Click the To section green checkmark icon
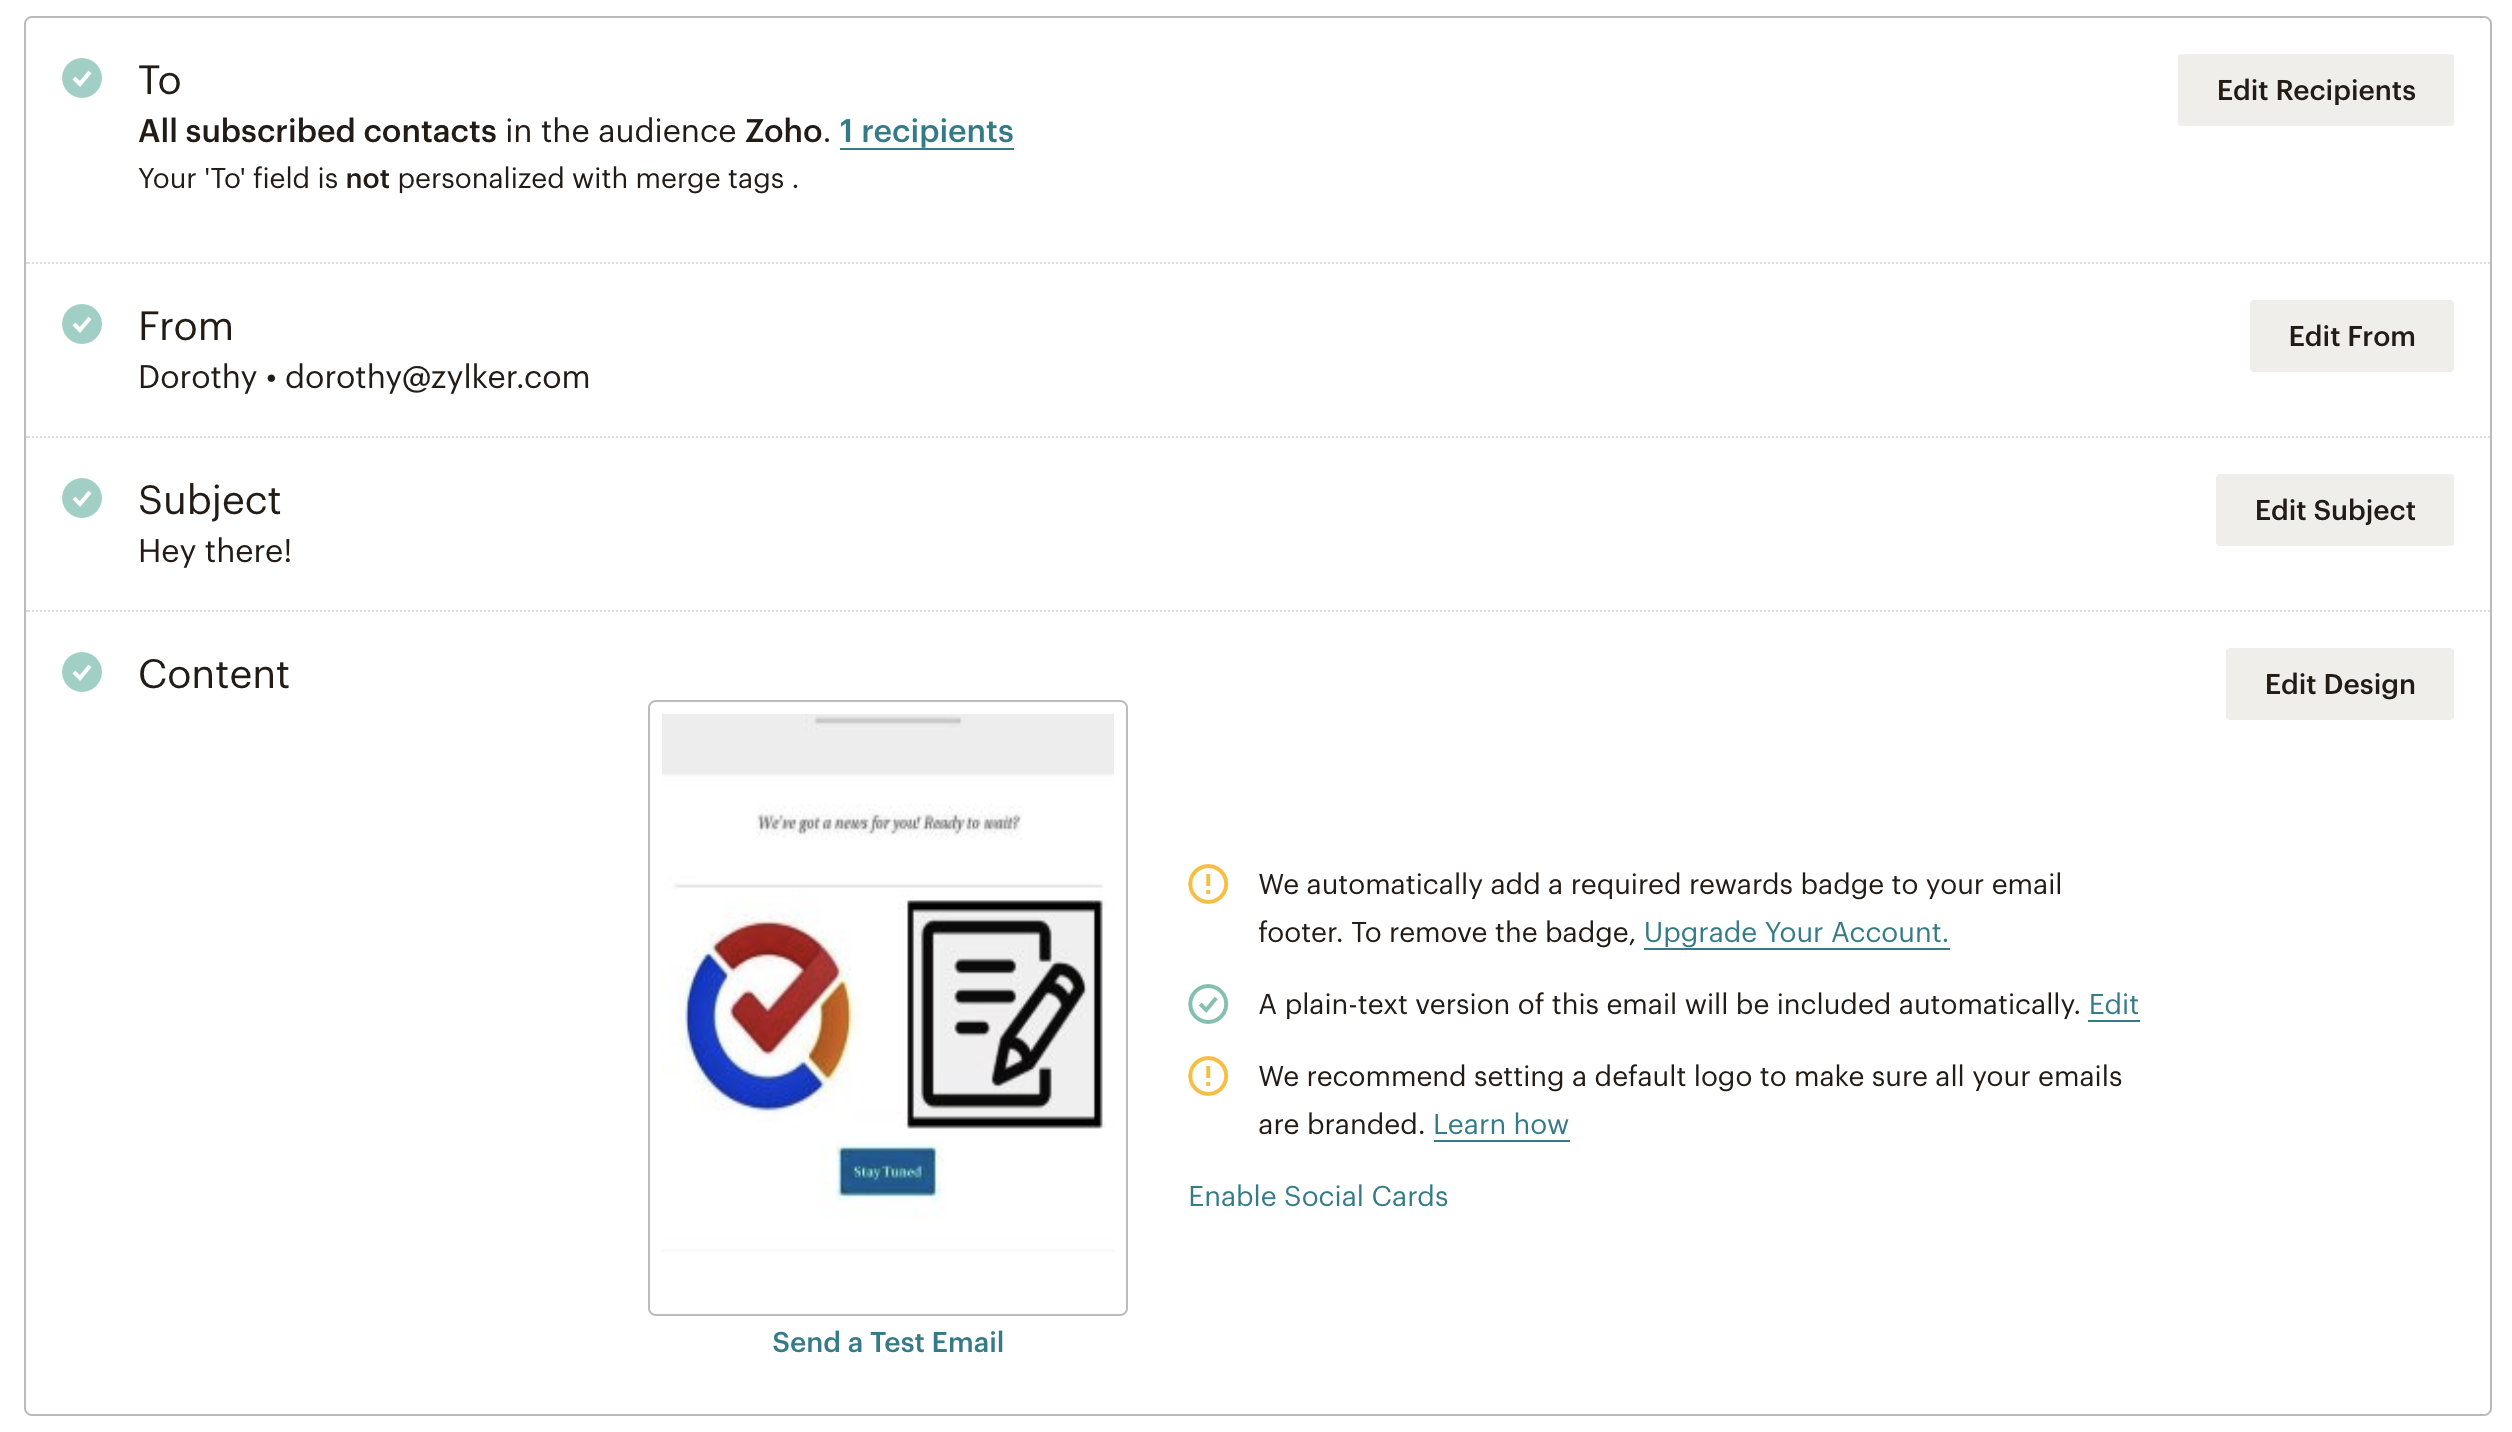The image size is (2512, 1432). [x=82, y=78]
